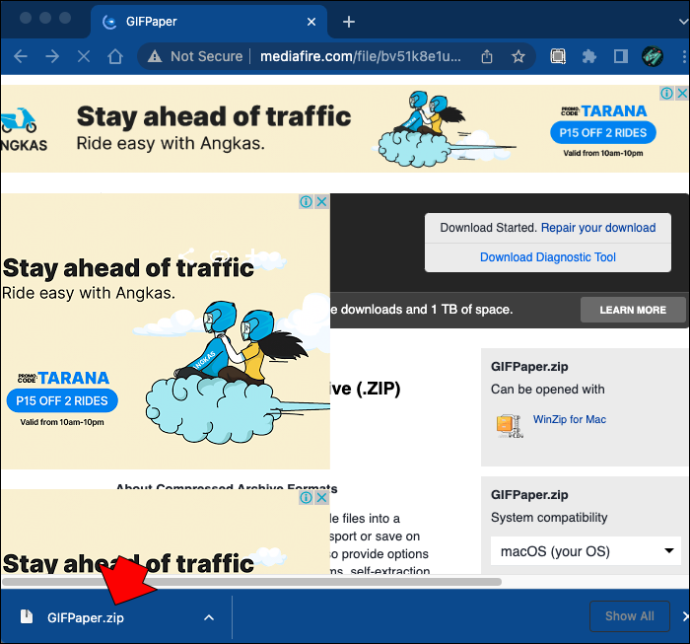The width and height of the screenshot is (690, 644).
Task: Open the tab search dropdown arrow
Action: click(683, 22)
